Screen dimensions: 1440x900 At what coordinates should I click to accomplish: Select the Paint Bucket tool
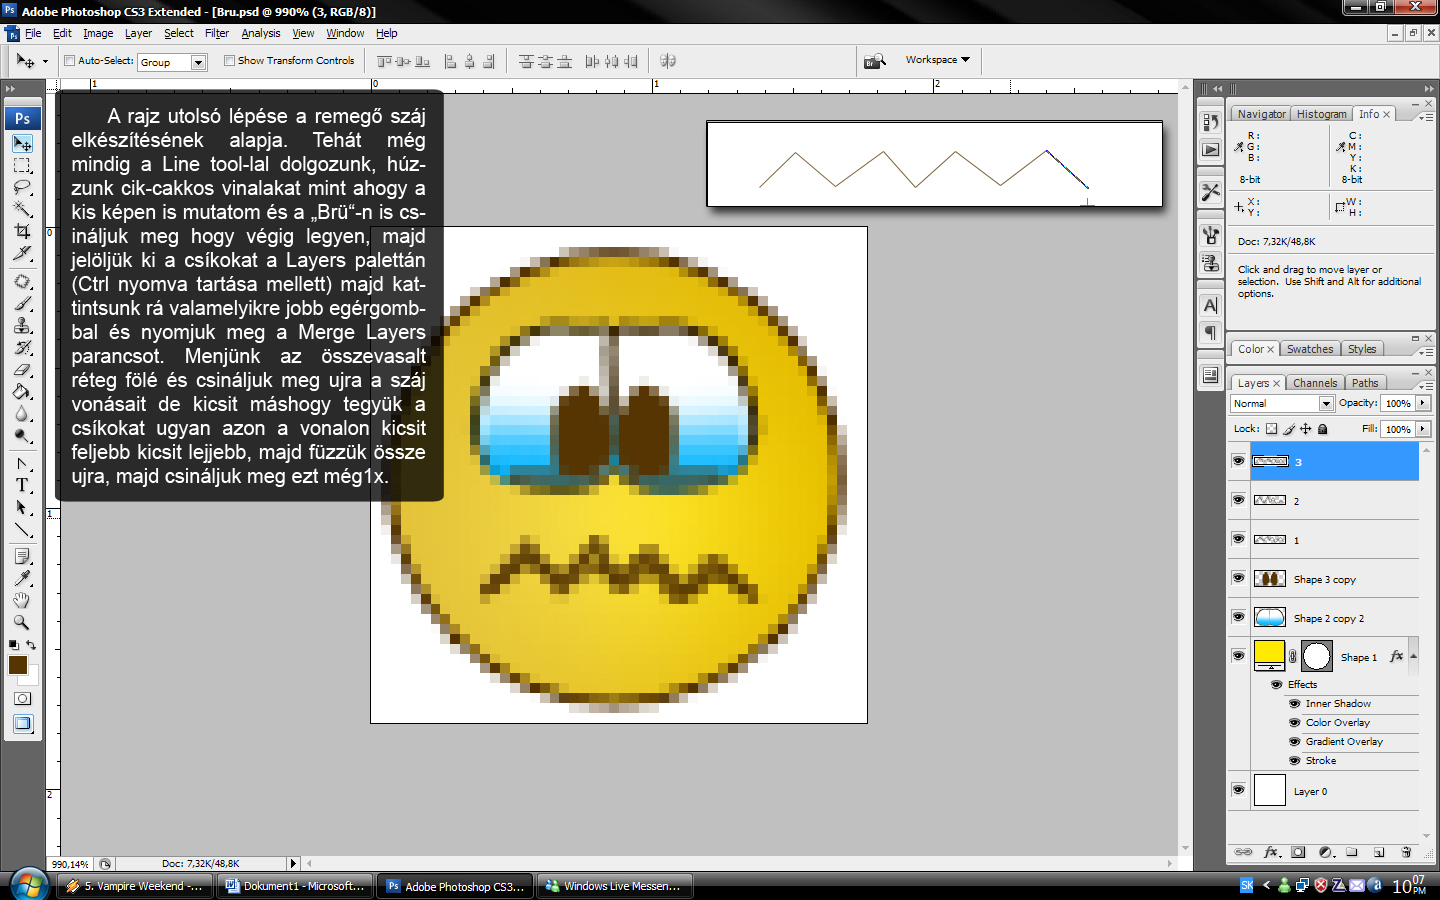click(x=22, y=392)
